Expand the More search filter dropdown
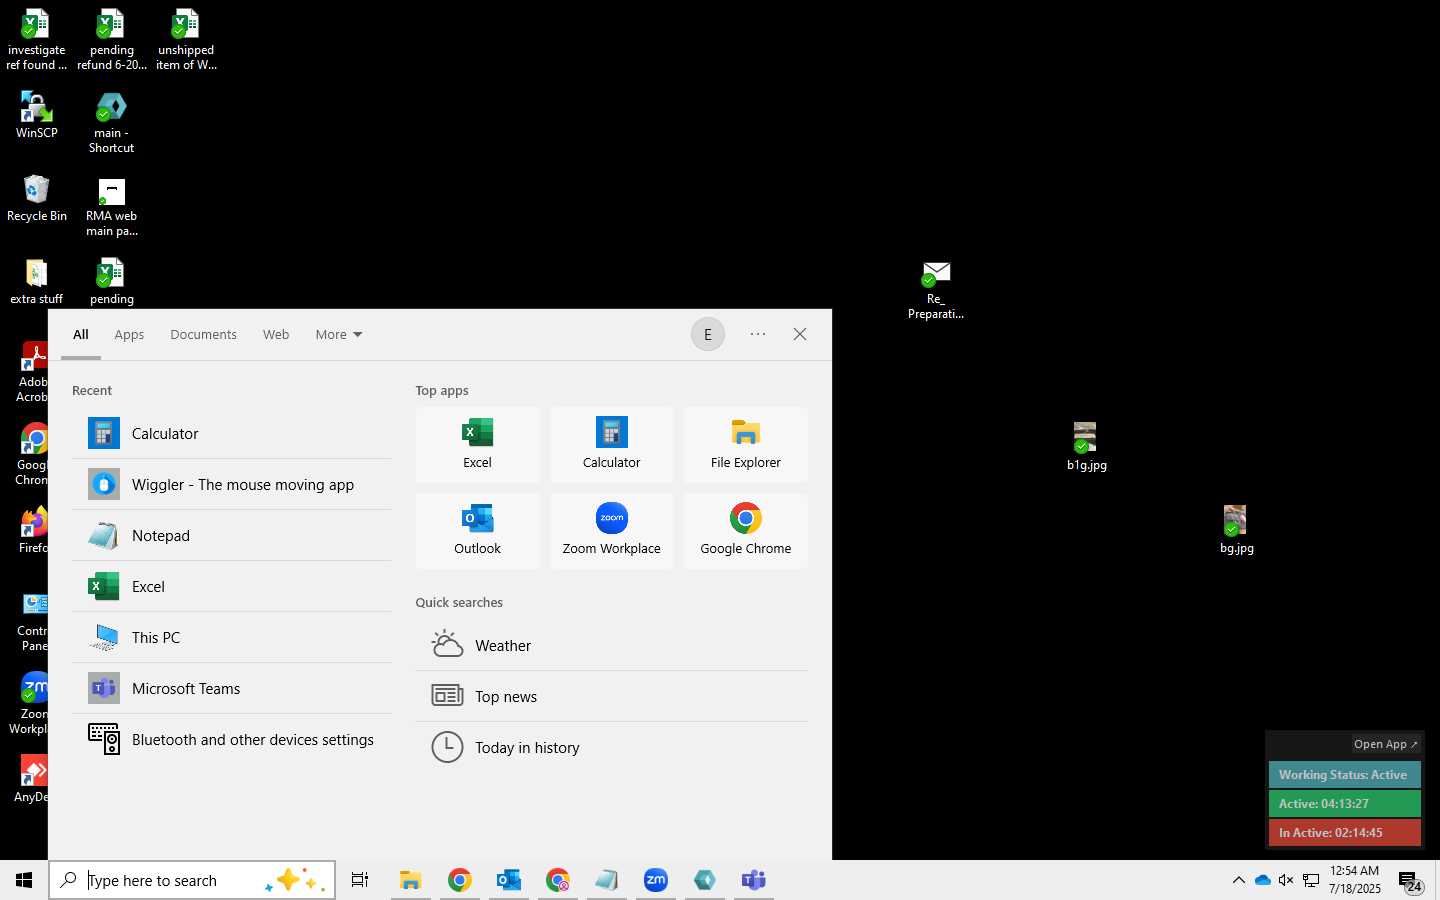 tap(339, 335)
